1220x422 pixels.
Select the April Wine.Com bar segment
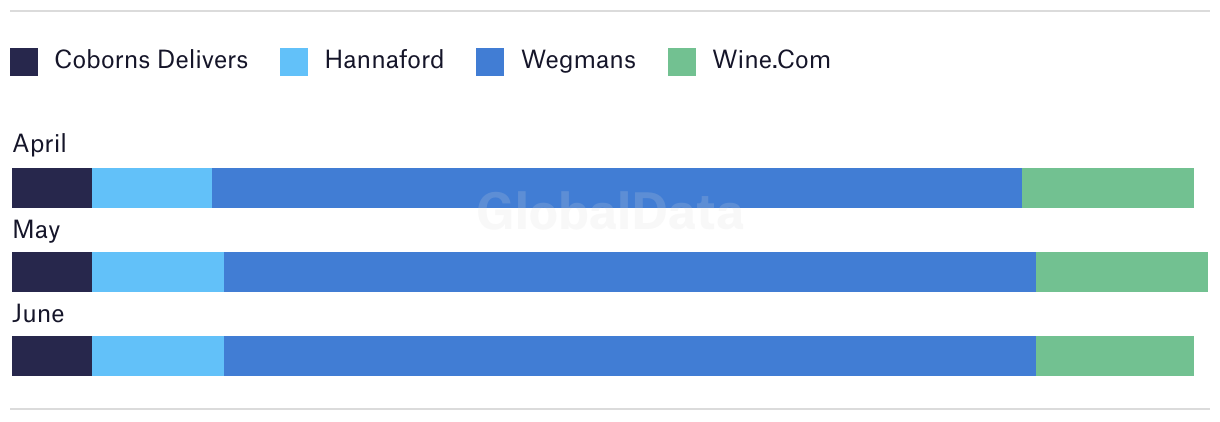coord(1108,188)
